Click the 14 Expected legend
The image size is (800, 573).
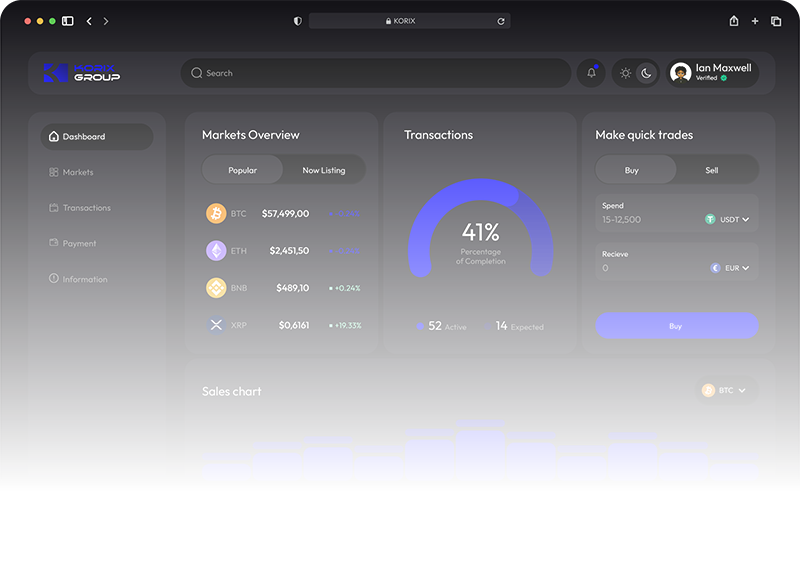pyautogui.click(x=514, y=326)
